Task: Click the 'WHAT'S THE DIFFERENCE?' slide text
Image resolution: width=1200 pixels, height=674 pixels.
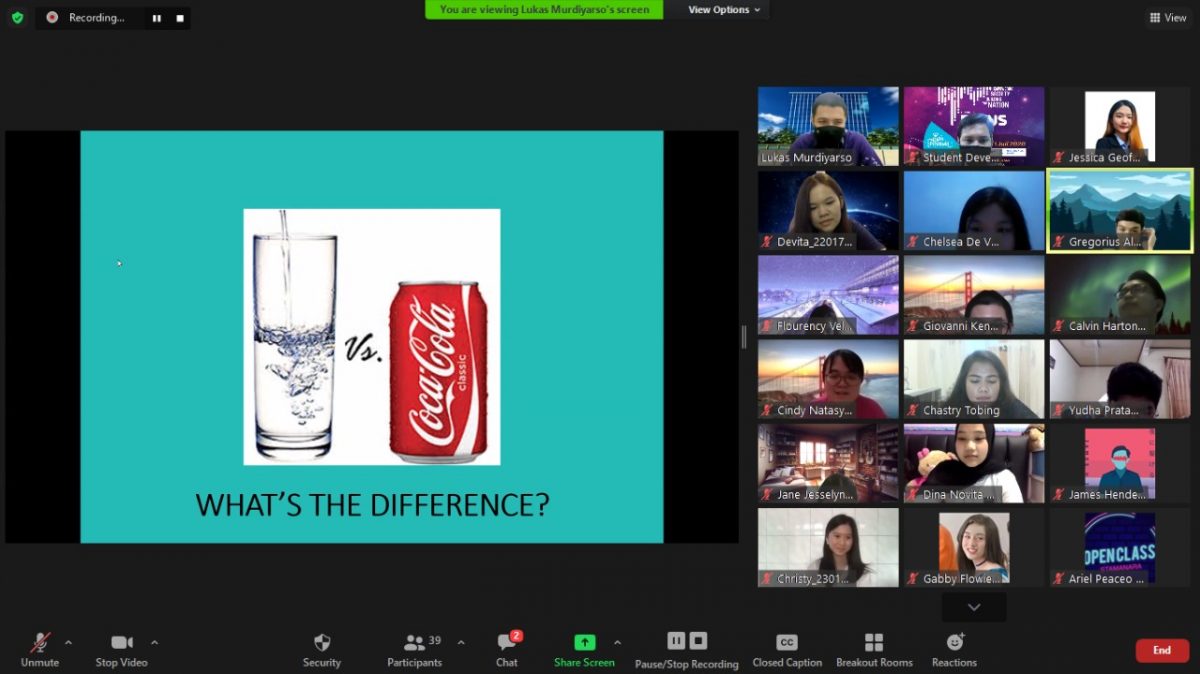Action: 372,504
